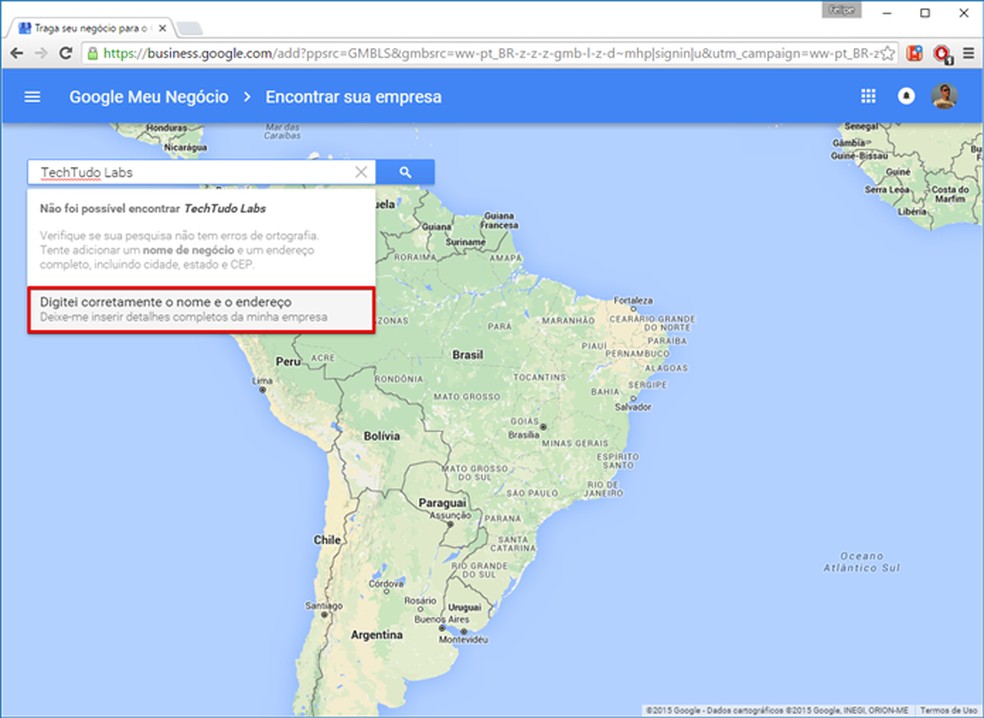Click the 'MATO GROSSO' state label
The height and width of the screenshot is (718, 984).
pyautogui.click(x=467, y=397)
